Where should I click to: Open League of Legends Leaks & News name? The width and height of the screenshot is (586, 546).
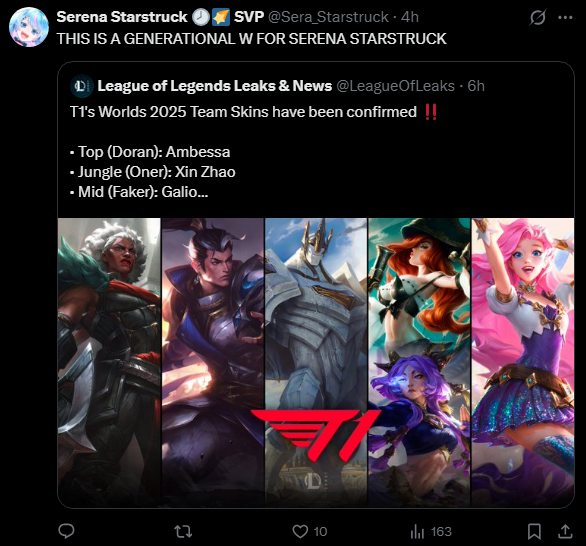point(215,86)
